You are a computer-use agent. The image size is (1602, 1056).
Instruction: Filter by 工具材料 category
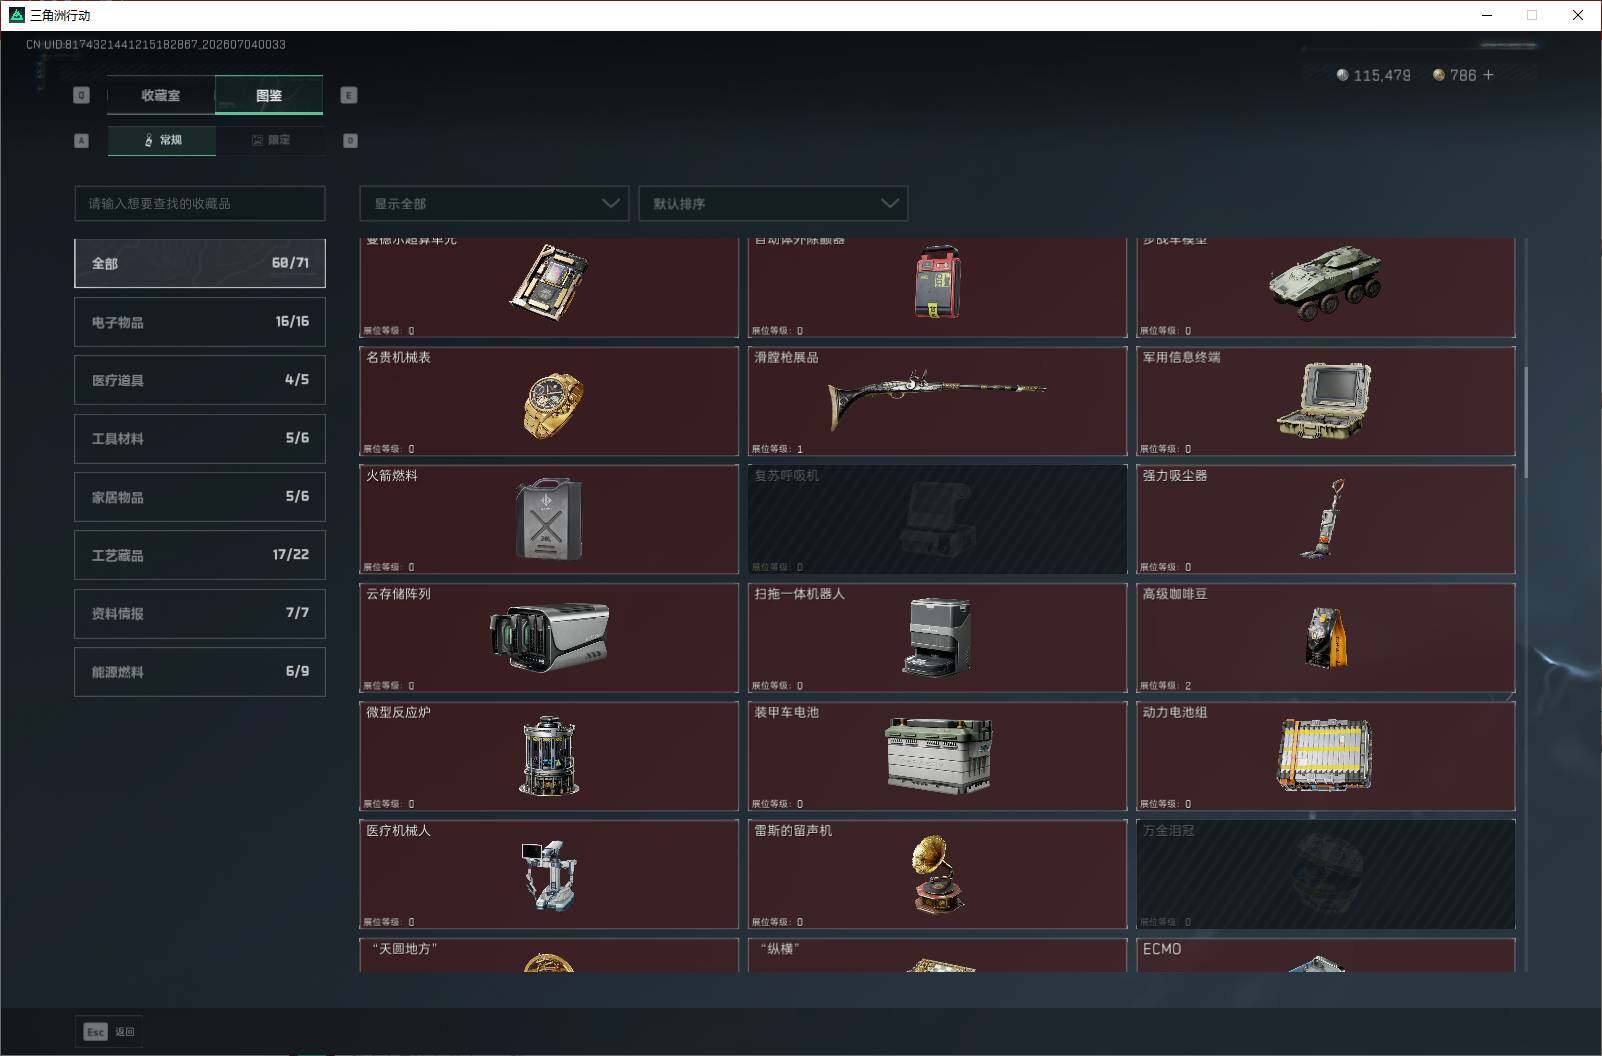click(200, 438)
